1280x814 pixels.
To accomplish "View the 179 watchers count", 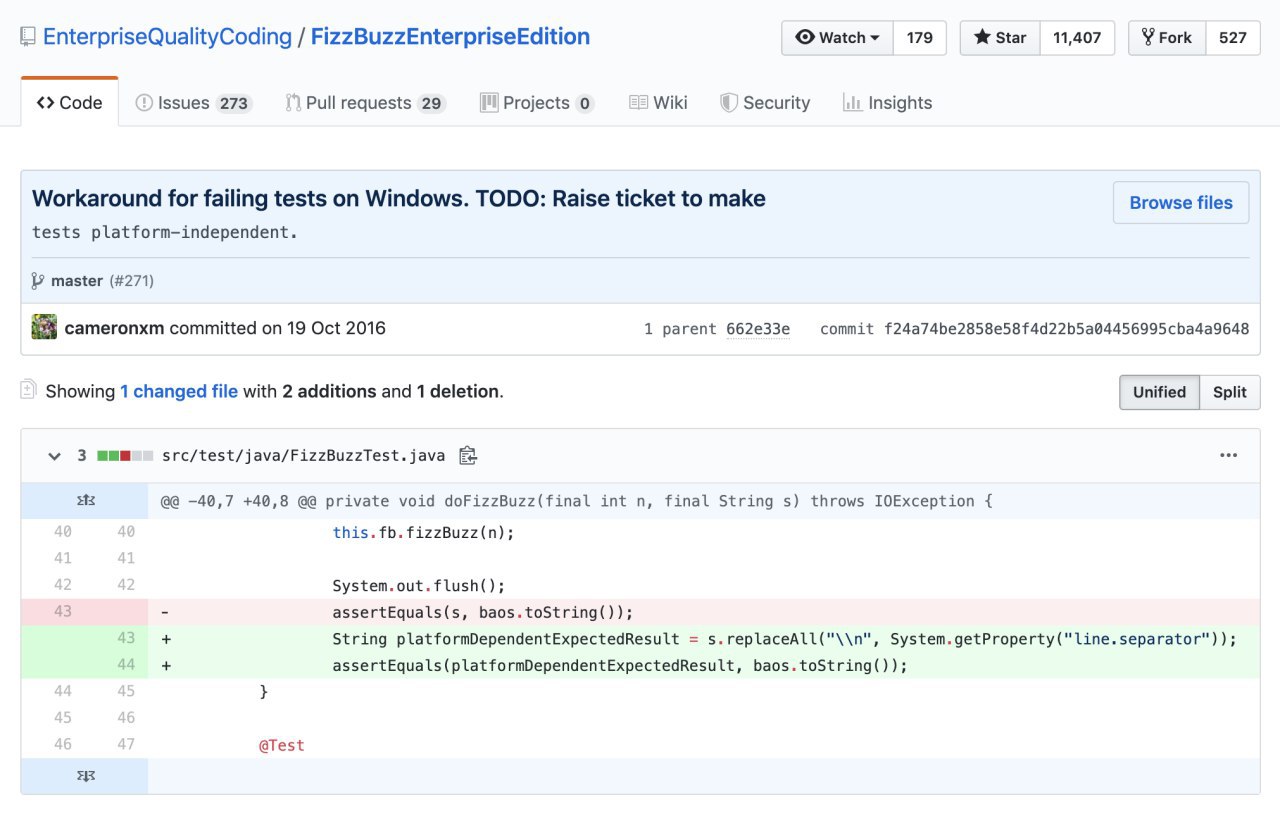I will point(920,38).
